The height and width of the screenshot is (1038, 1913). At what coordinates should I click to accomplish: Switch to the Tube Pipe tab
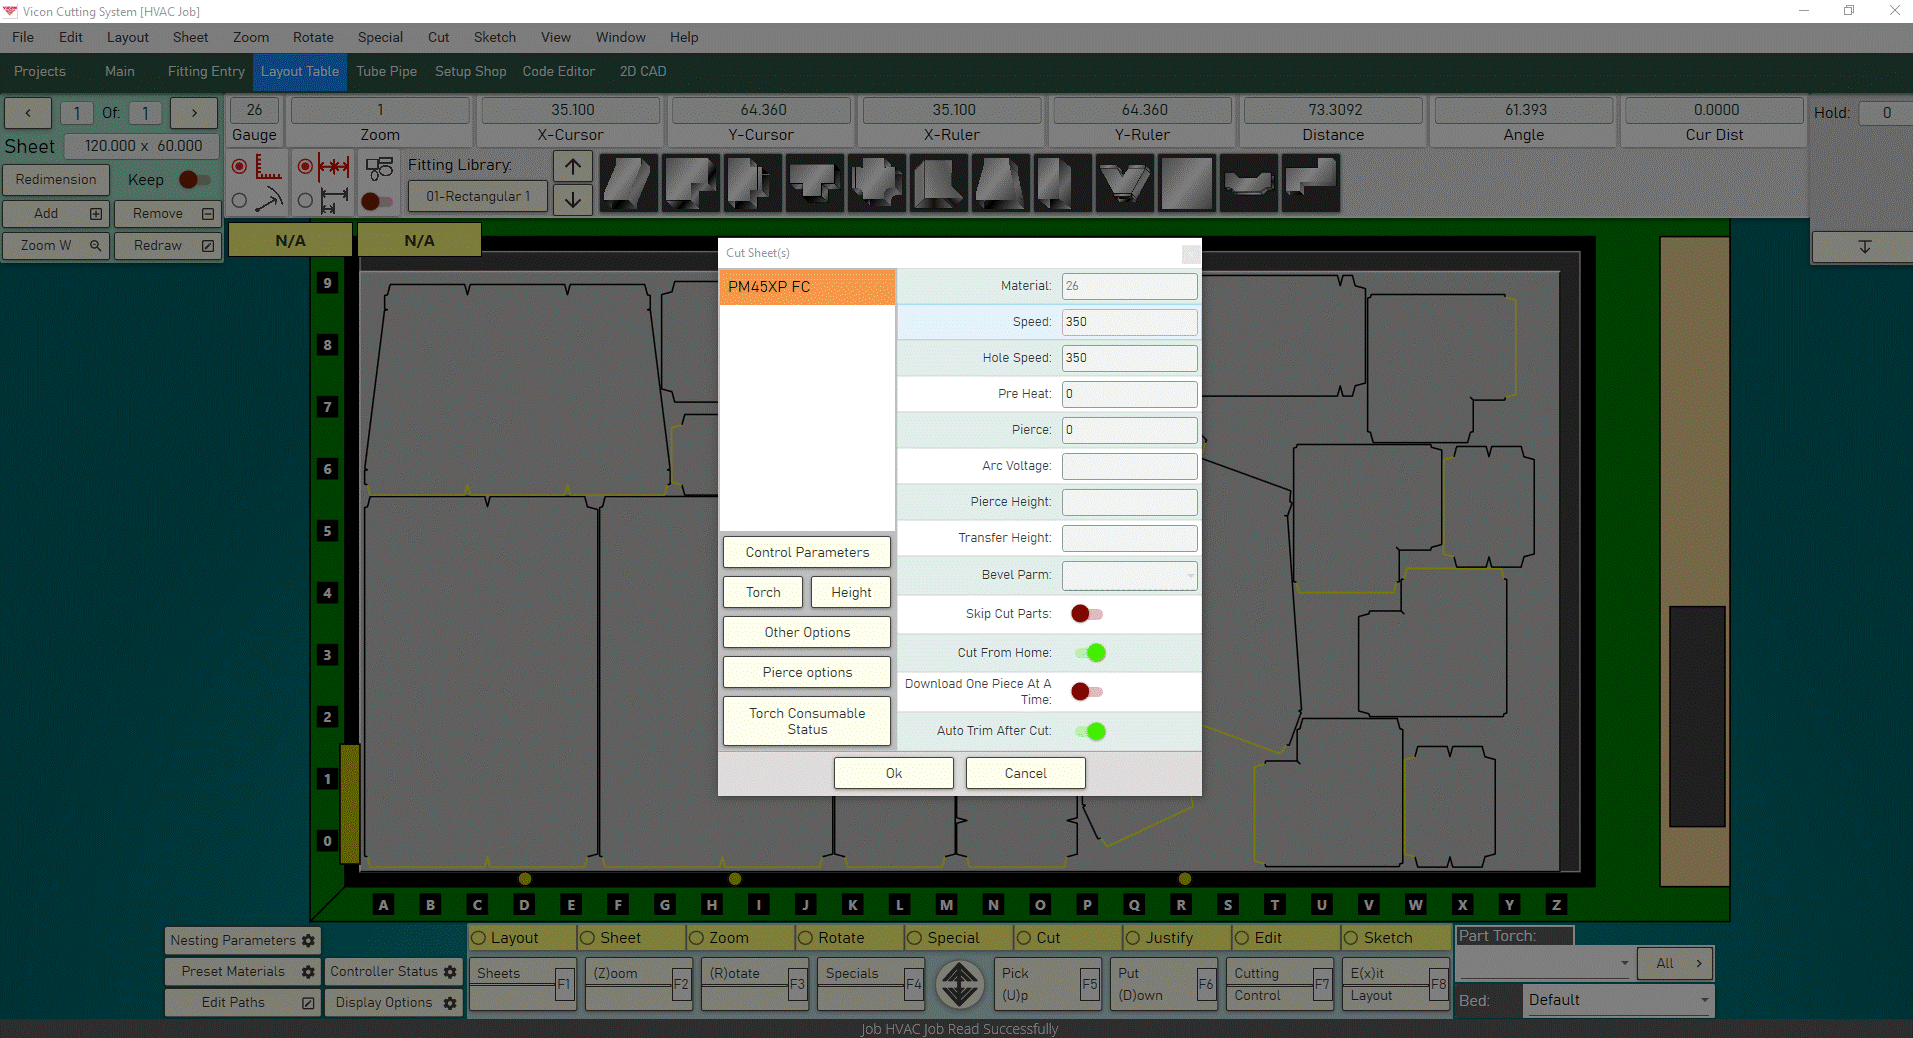coord(386,71)
